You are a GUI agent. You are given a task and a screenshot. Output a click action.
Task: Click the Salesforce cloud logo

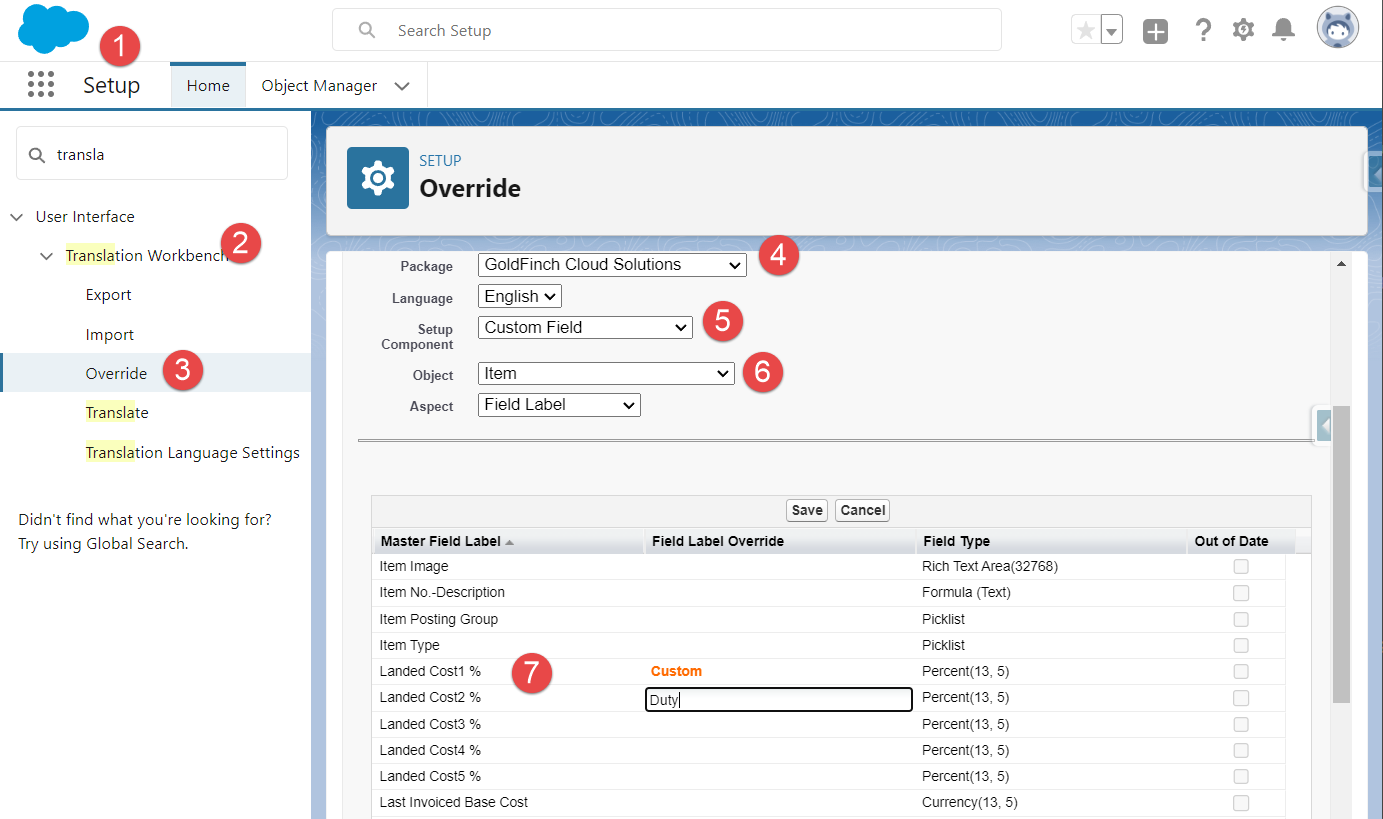pos(53,27)
